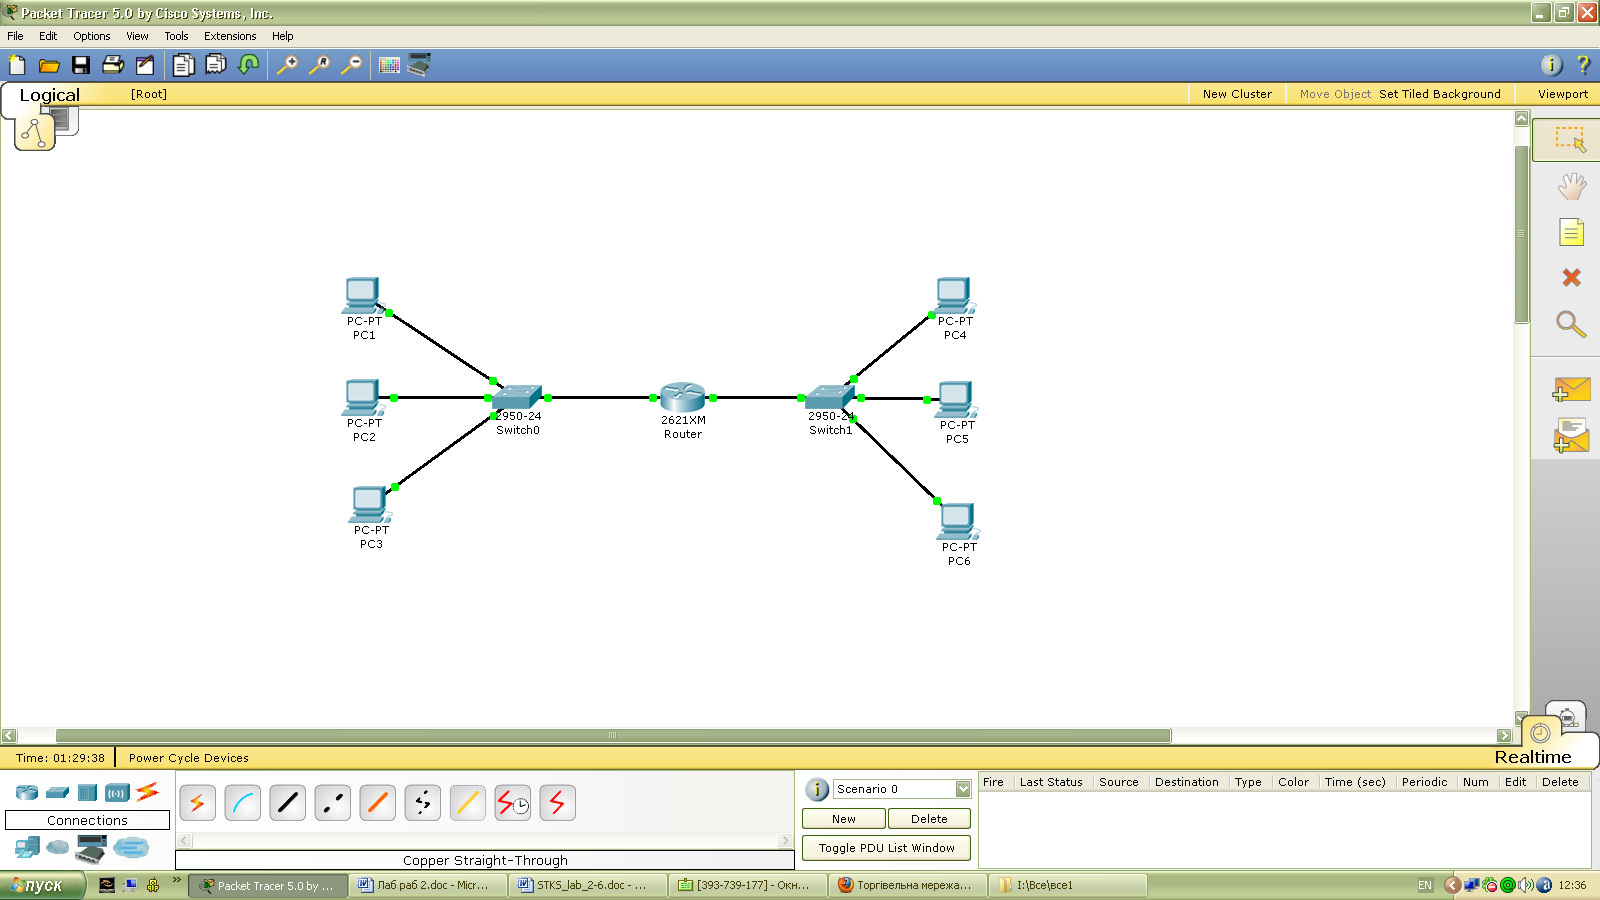Choose the Wireless Devices category
The width and height of the screenshot is (1600, 900).
pyautogui.click(x=118, y=793)
